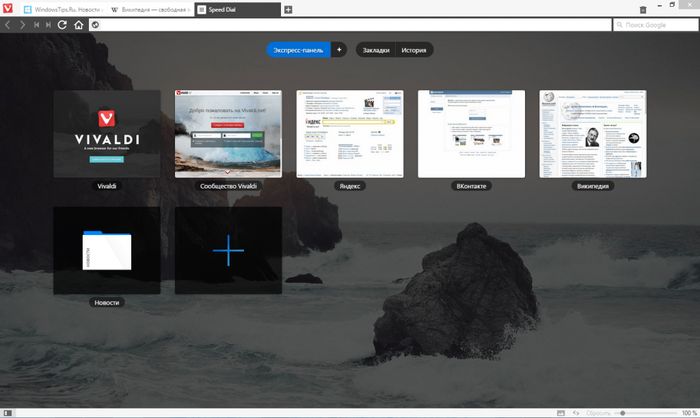Go to the Home page
Screen dimensions: 700x418
pos(78,24)
